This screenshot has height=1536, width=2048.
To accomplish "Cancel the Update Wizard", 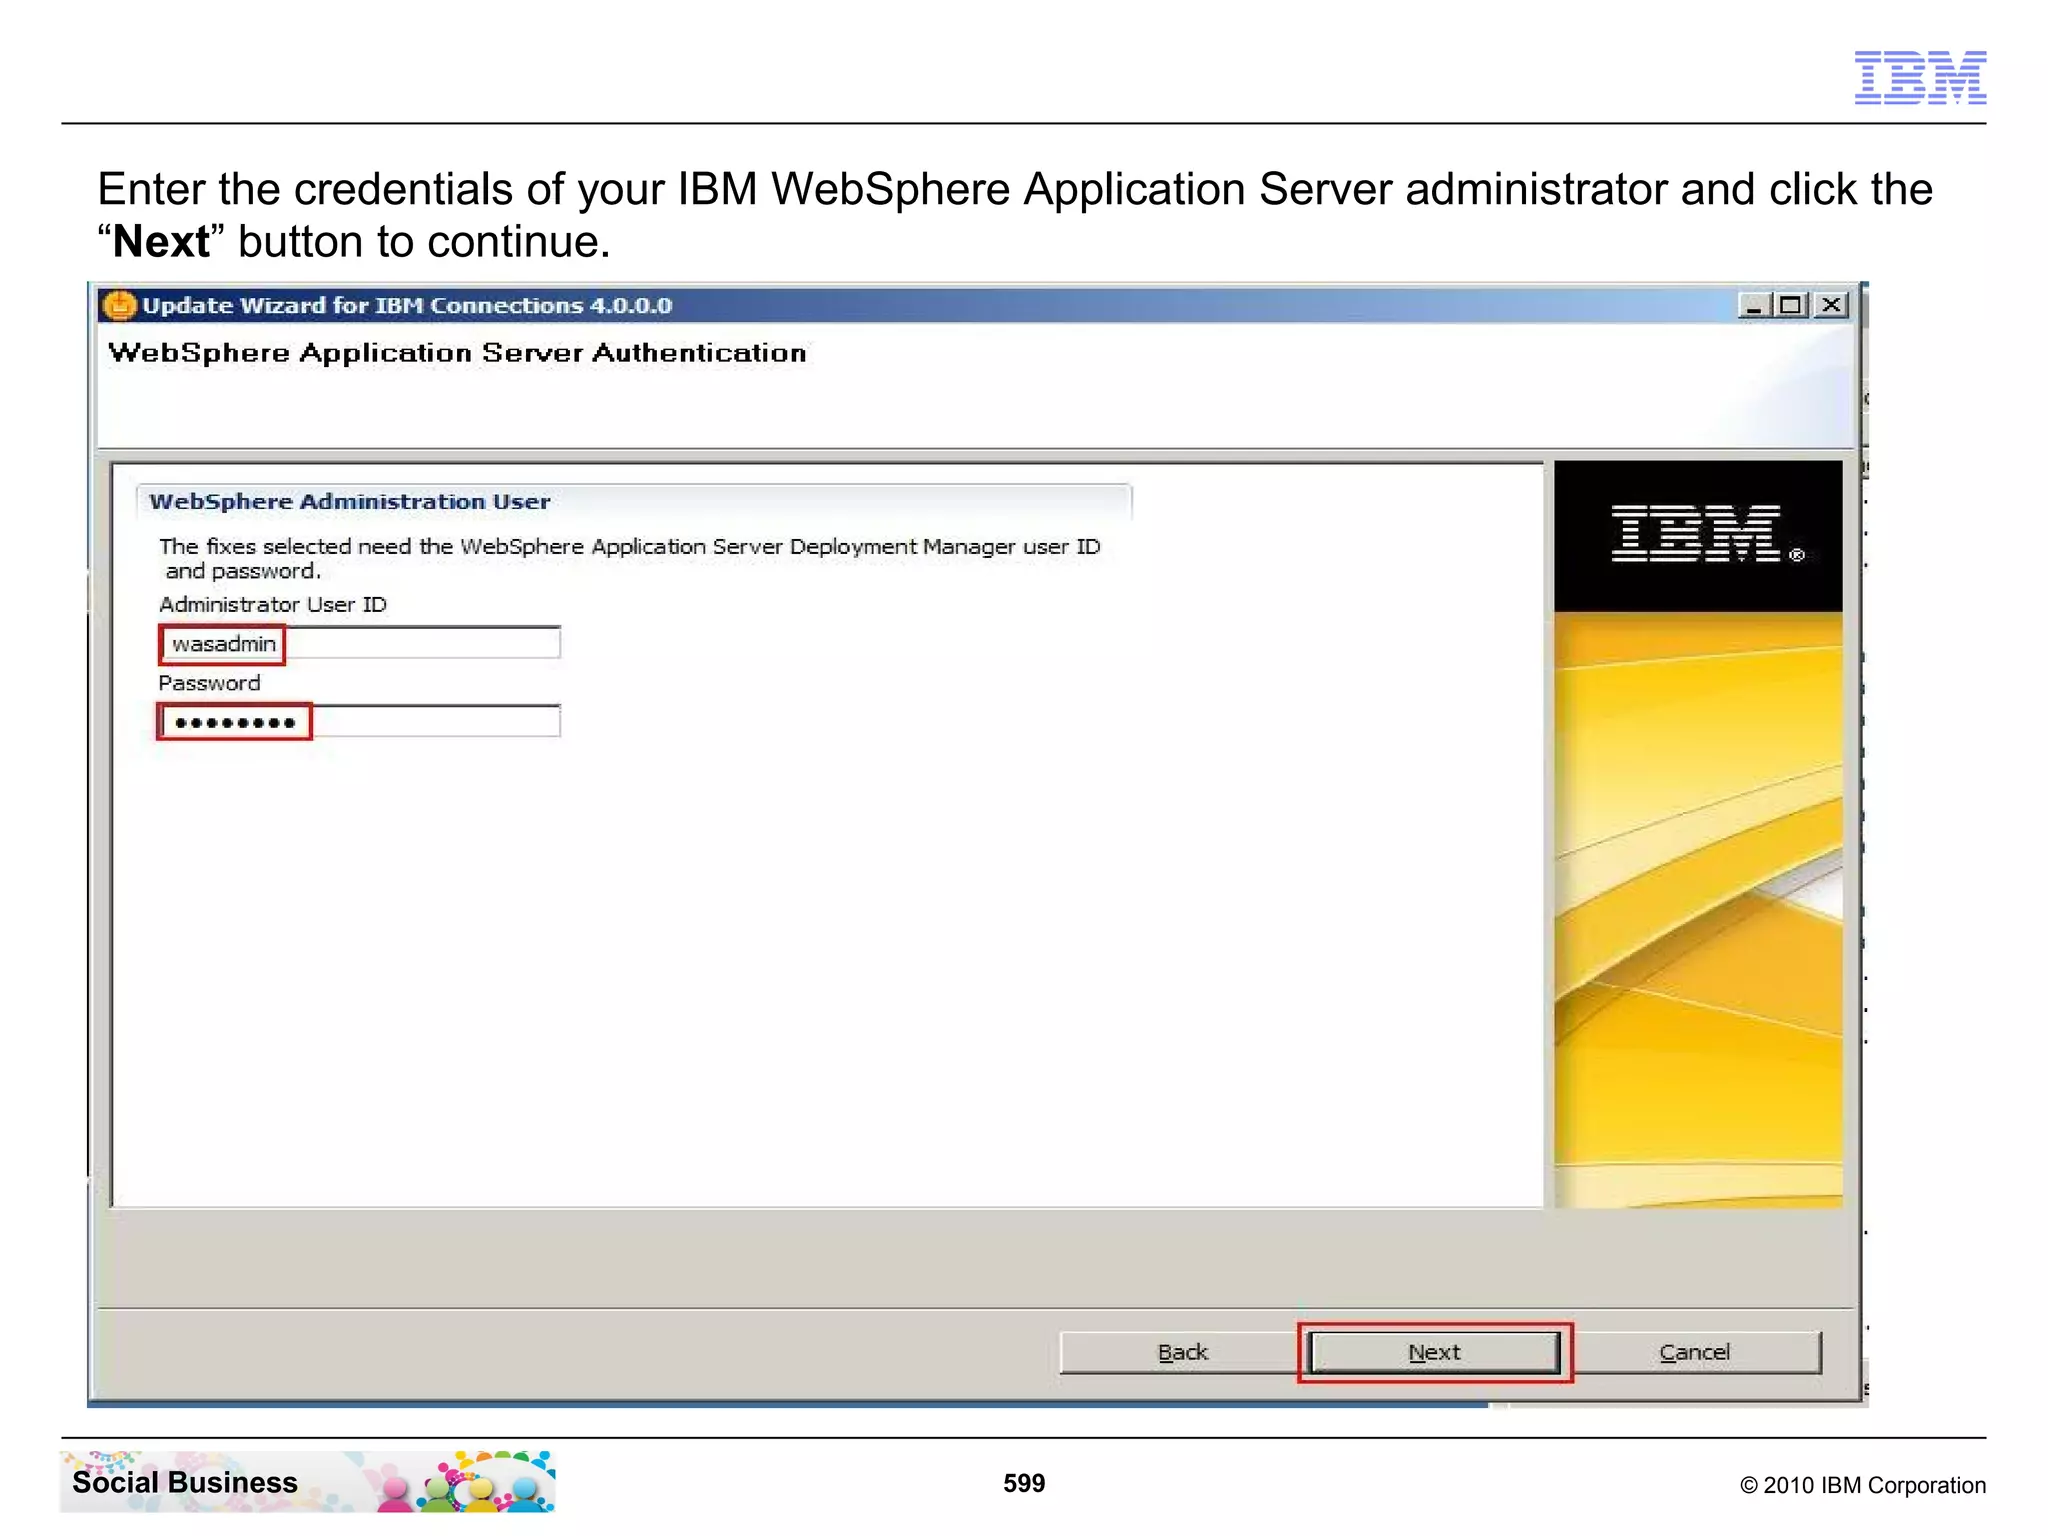I will (x=1694, y=1352).
